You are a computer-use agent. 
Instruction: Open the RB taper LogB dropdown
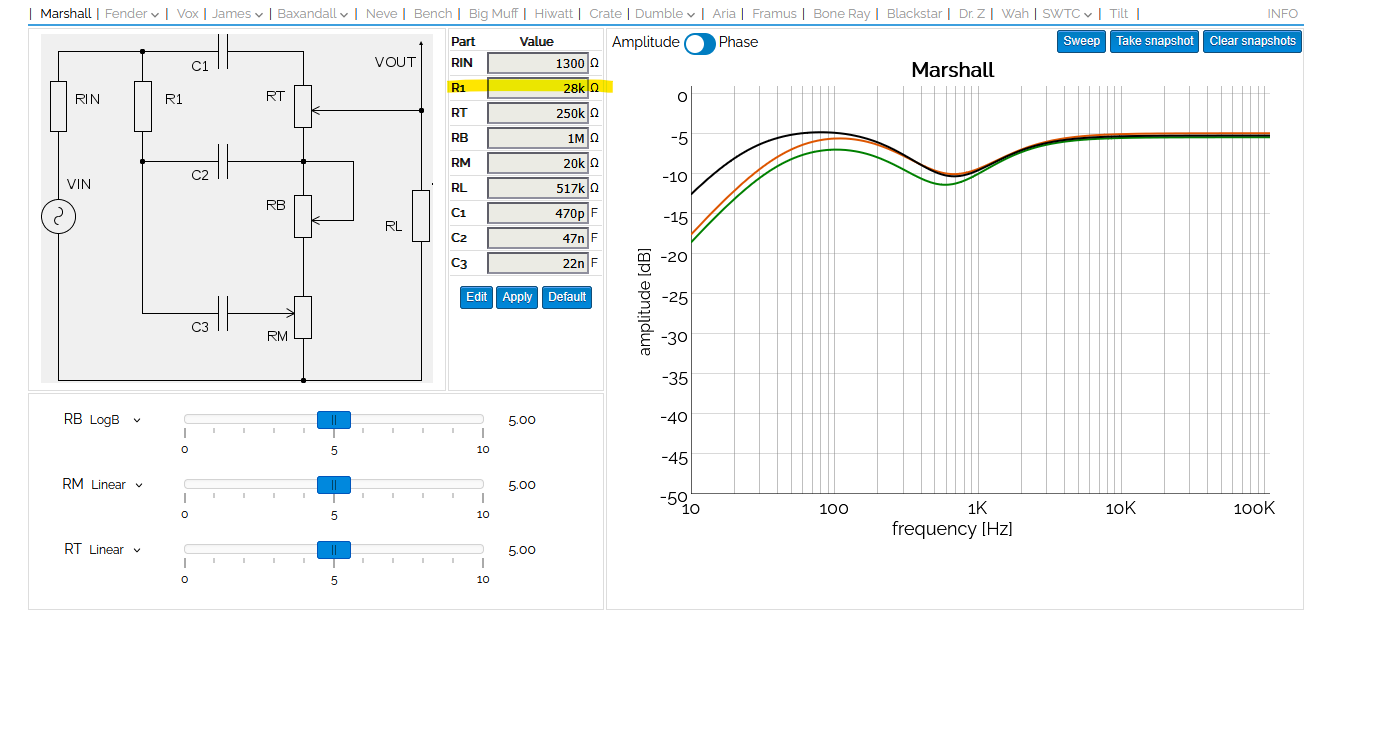[114, 420]
